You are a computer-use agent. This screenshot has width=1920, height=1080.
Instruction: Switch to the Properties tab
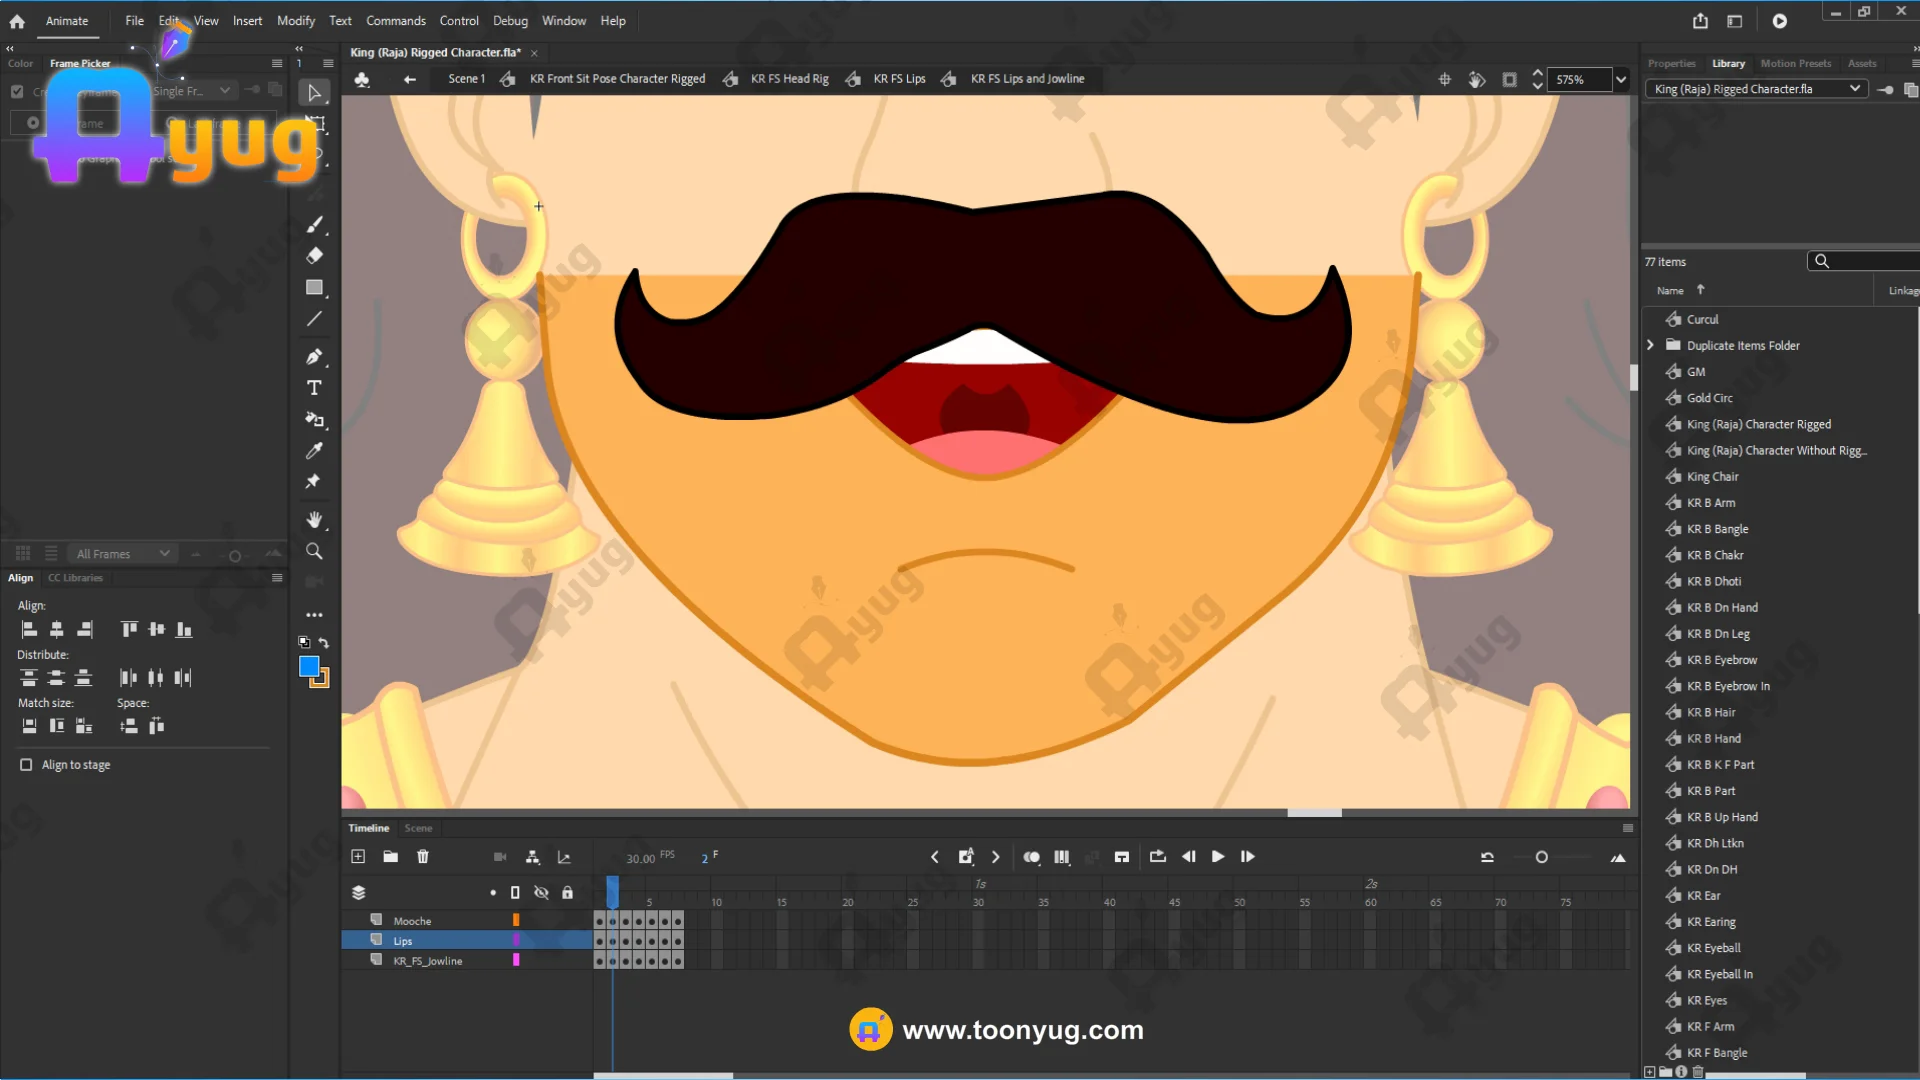click(x=1671, y=63)
